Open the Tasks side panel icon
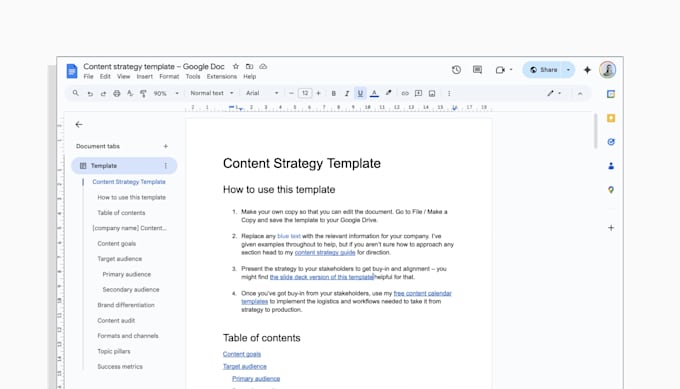 [x=611, y=142]
